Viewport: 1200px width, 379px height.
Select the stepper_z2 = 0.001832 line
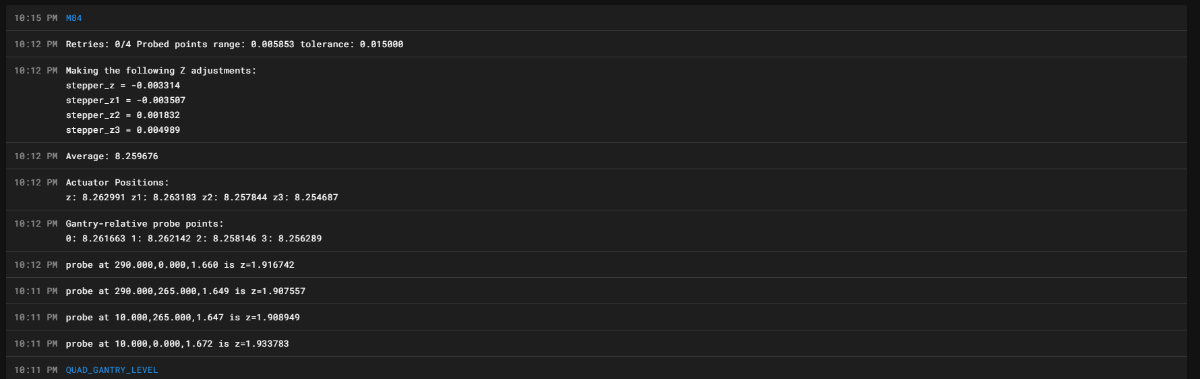123,115
